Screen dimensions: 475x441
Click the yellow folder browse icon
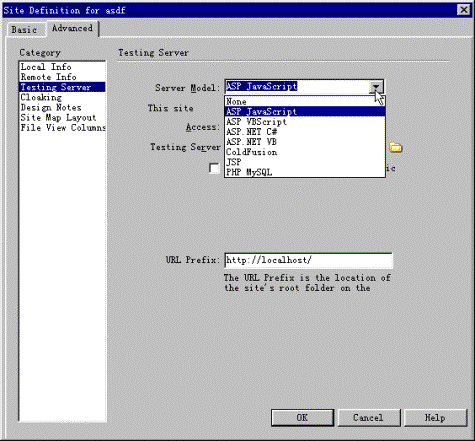(x=395, y=147)
